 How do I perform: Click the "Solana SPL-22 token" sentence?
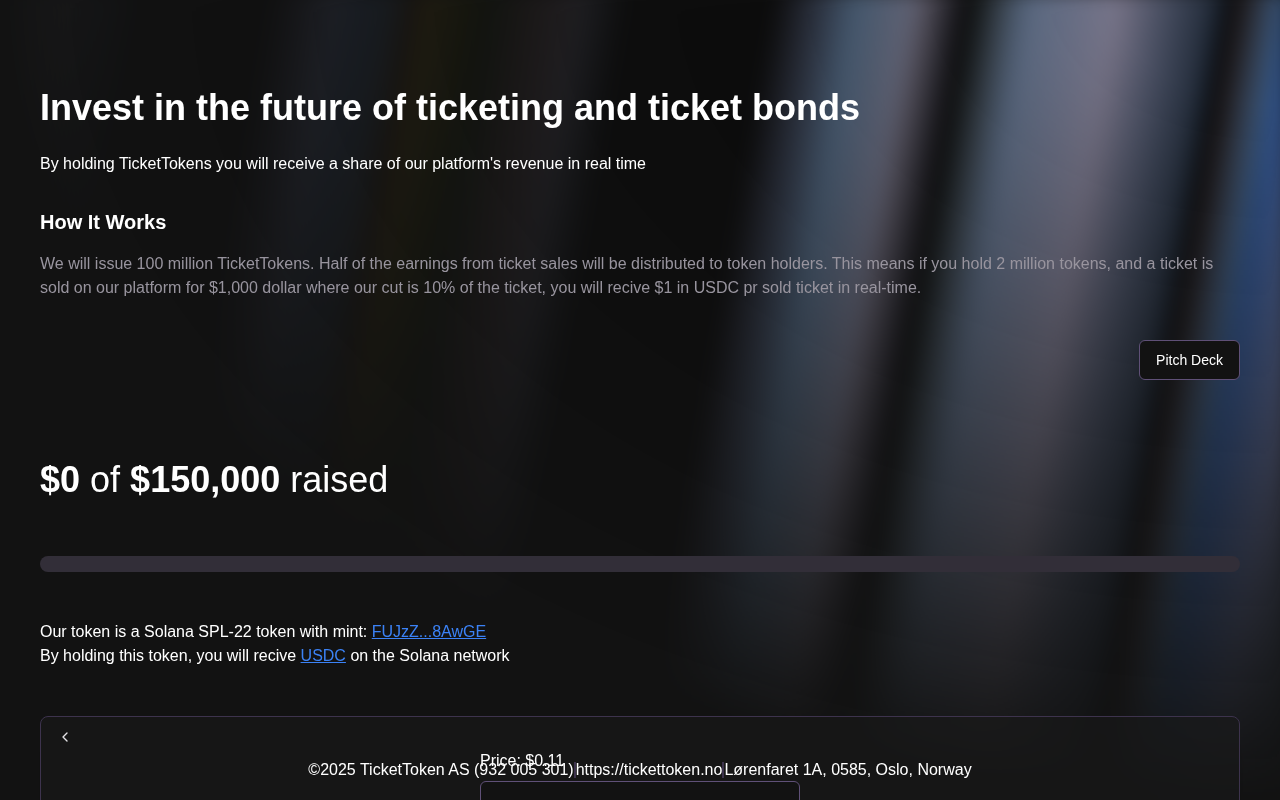coord(204,632)
